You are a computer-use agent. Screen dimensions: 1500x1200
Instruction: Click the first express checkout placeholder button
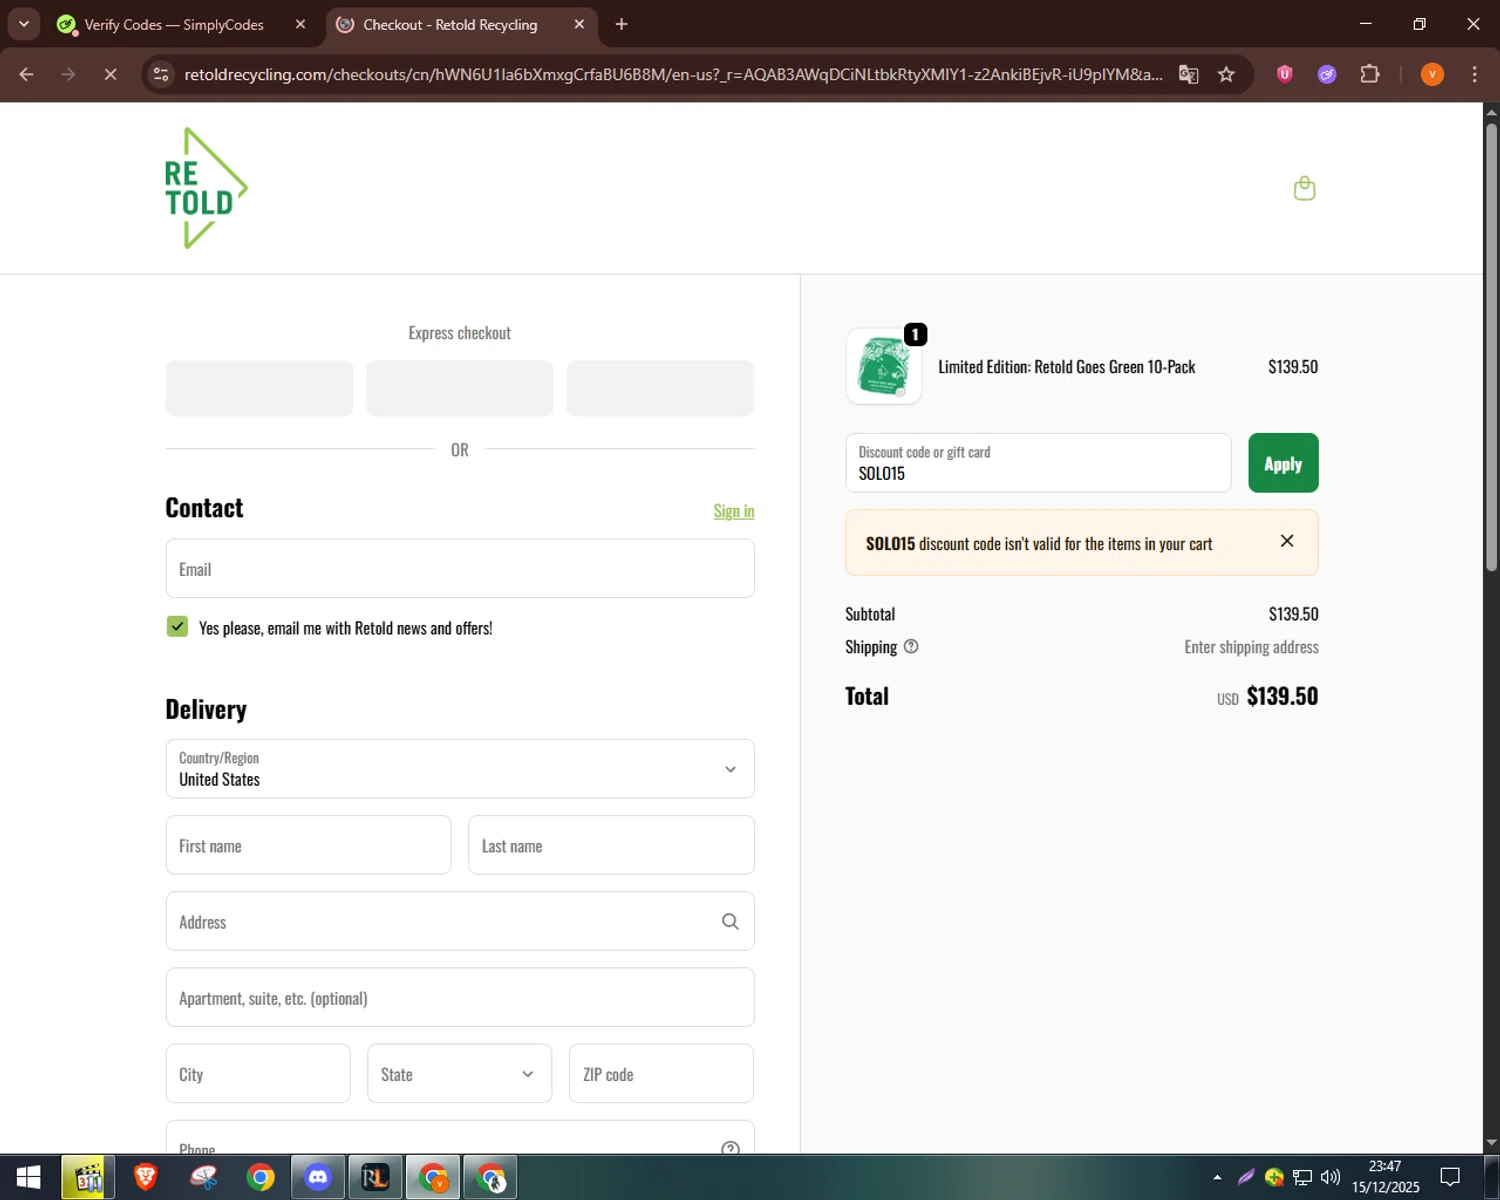[260, 388]
